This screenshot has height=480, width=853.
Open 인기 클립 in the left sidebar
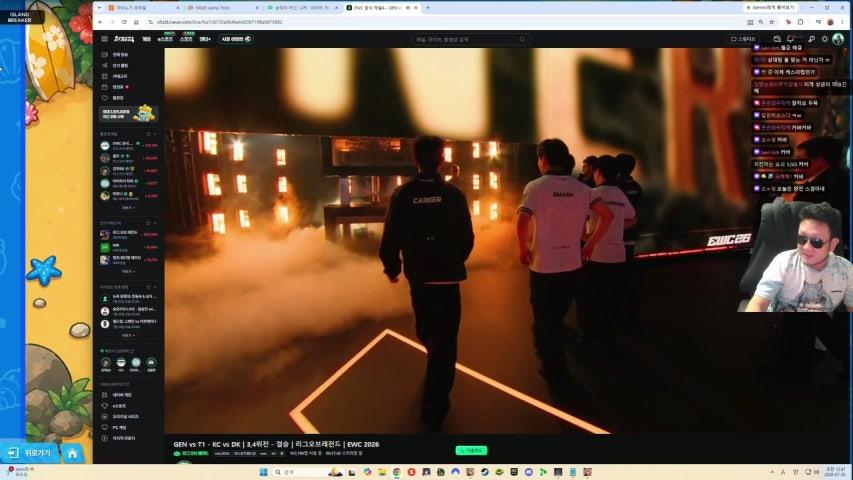tap(115, 66)
